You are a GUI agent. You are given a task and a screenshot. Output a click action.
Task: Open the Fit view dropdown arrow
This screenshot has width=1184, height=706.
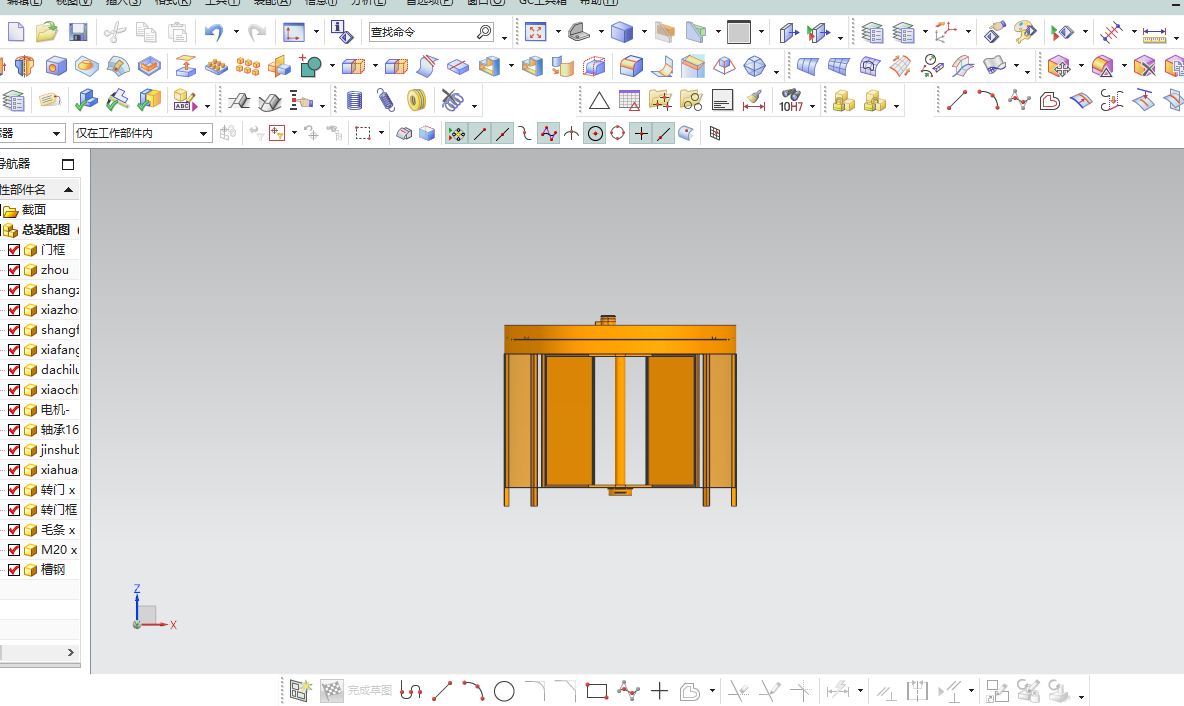tap(558, 32)
